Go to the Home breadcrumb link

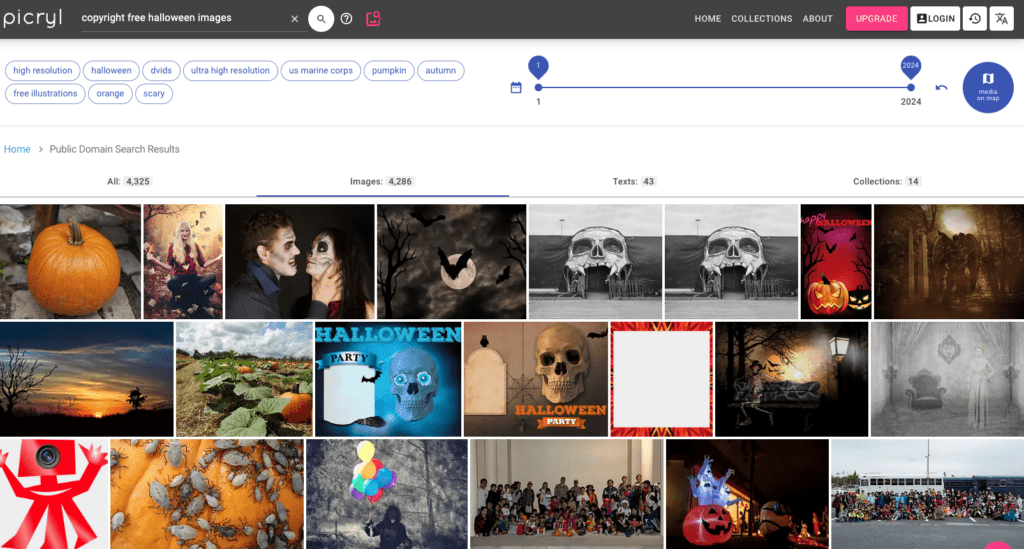[17, 149]
